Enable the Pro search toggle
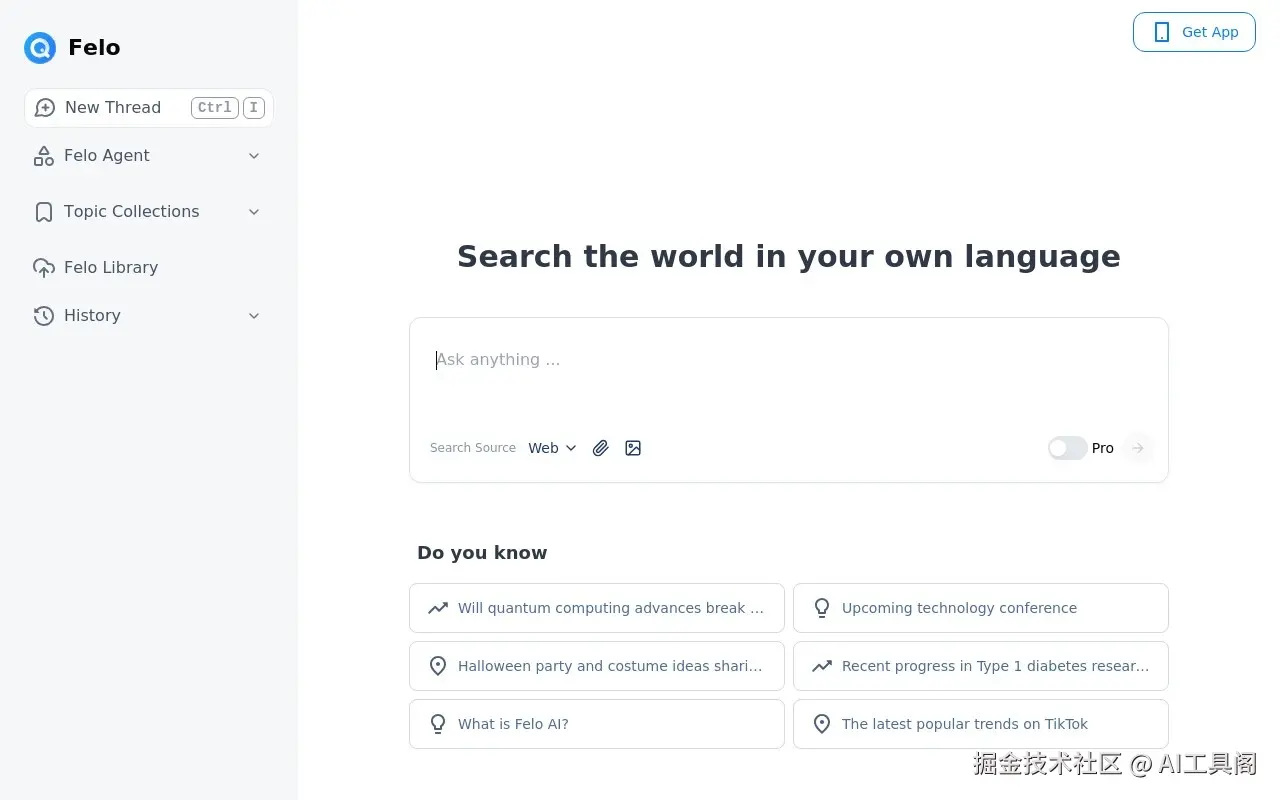The width and height of the screenshot is (1280, 800). [x=1067, y=448]
